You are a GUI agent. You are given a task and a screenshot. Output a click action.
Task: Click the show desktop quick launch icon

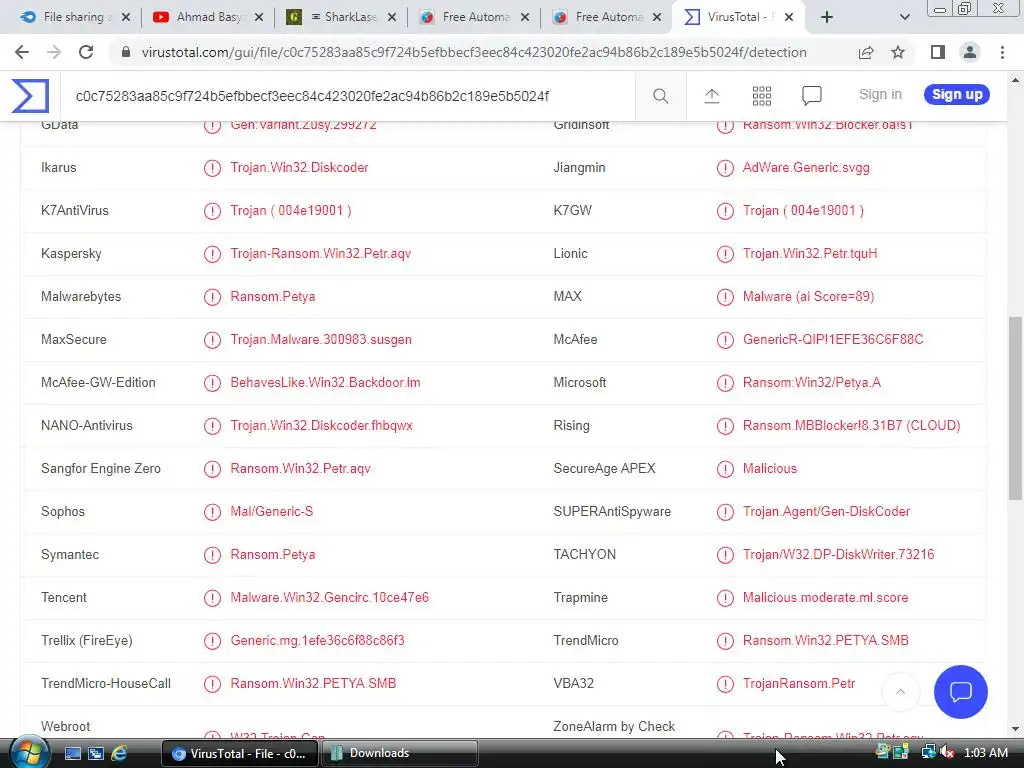coord(72,754)
